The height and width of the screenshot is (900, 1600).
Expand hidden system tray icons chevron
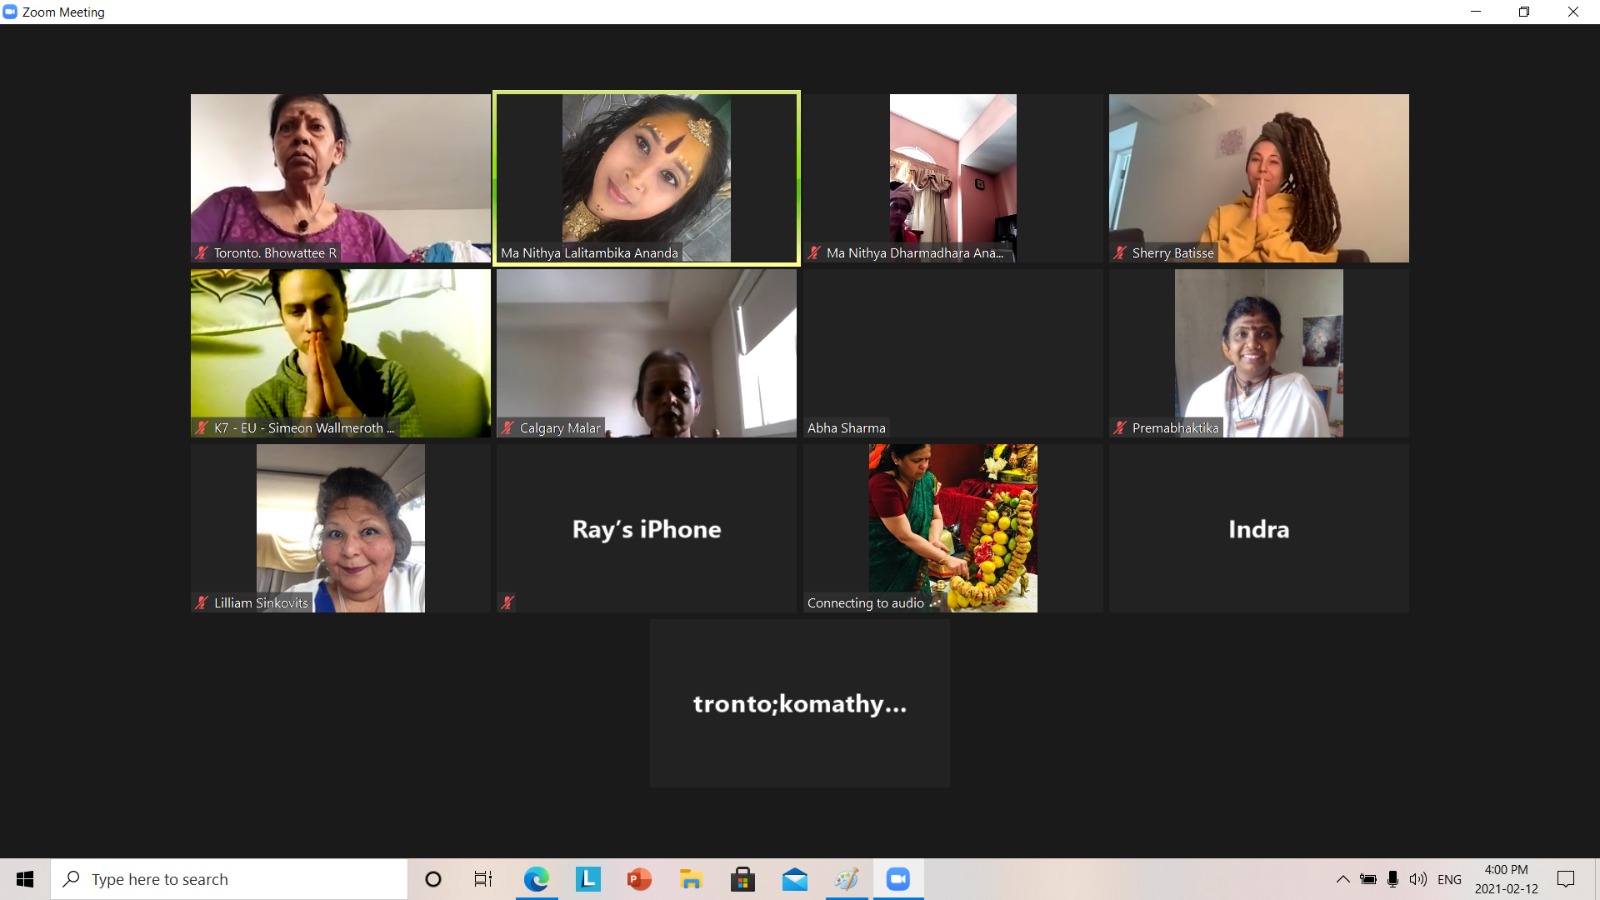1343,879
